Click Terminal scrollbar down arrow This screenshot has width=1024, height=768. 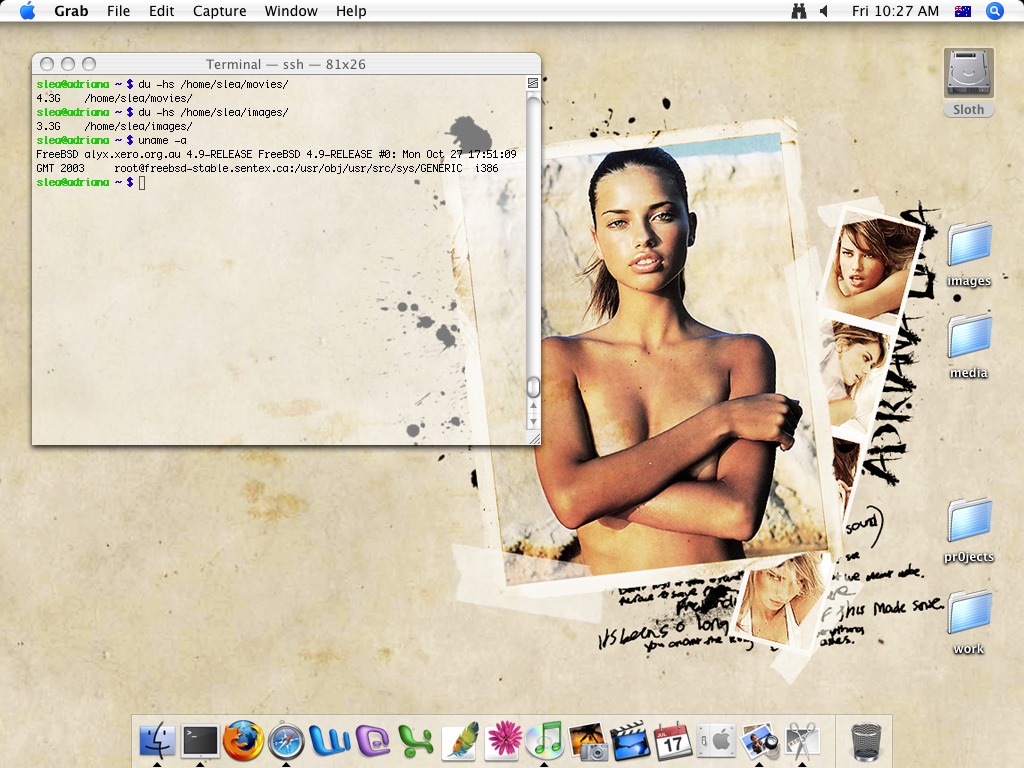533,420
